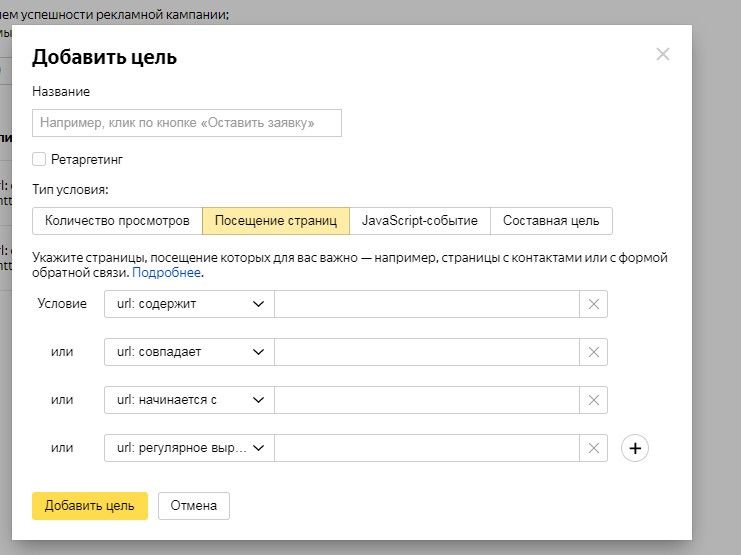Open the 'url: содержит' dropdown
Screen dimensions: 741x555
click(189, 304)
